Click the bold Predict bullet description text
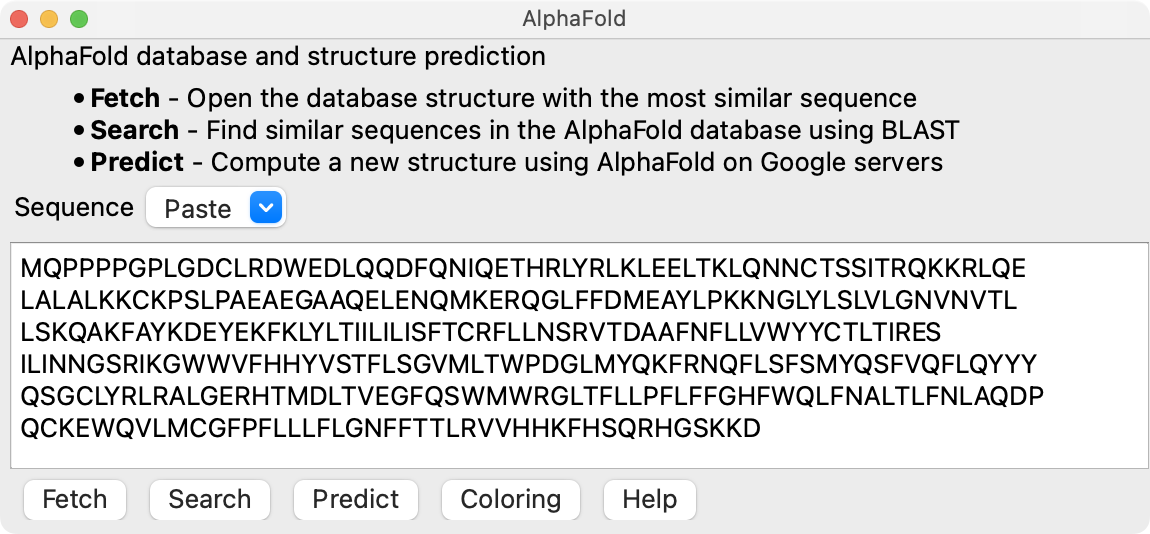This screenshot has width=1150, height=534. pyautogui.click(x=137, y=162)
